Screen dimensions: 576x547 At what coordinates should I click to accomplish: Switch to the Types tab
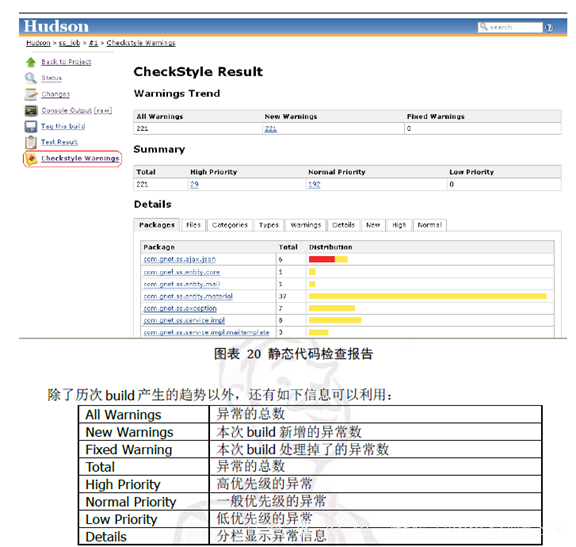[269, 225]
